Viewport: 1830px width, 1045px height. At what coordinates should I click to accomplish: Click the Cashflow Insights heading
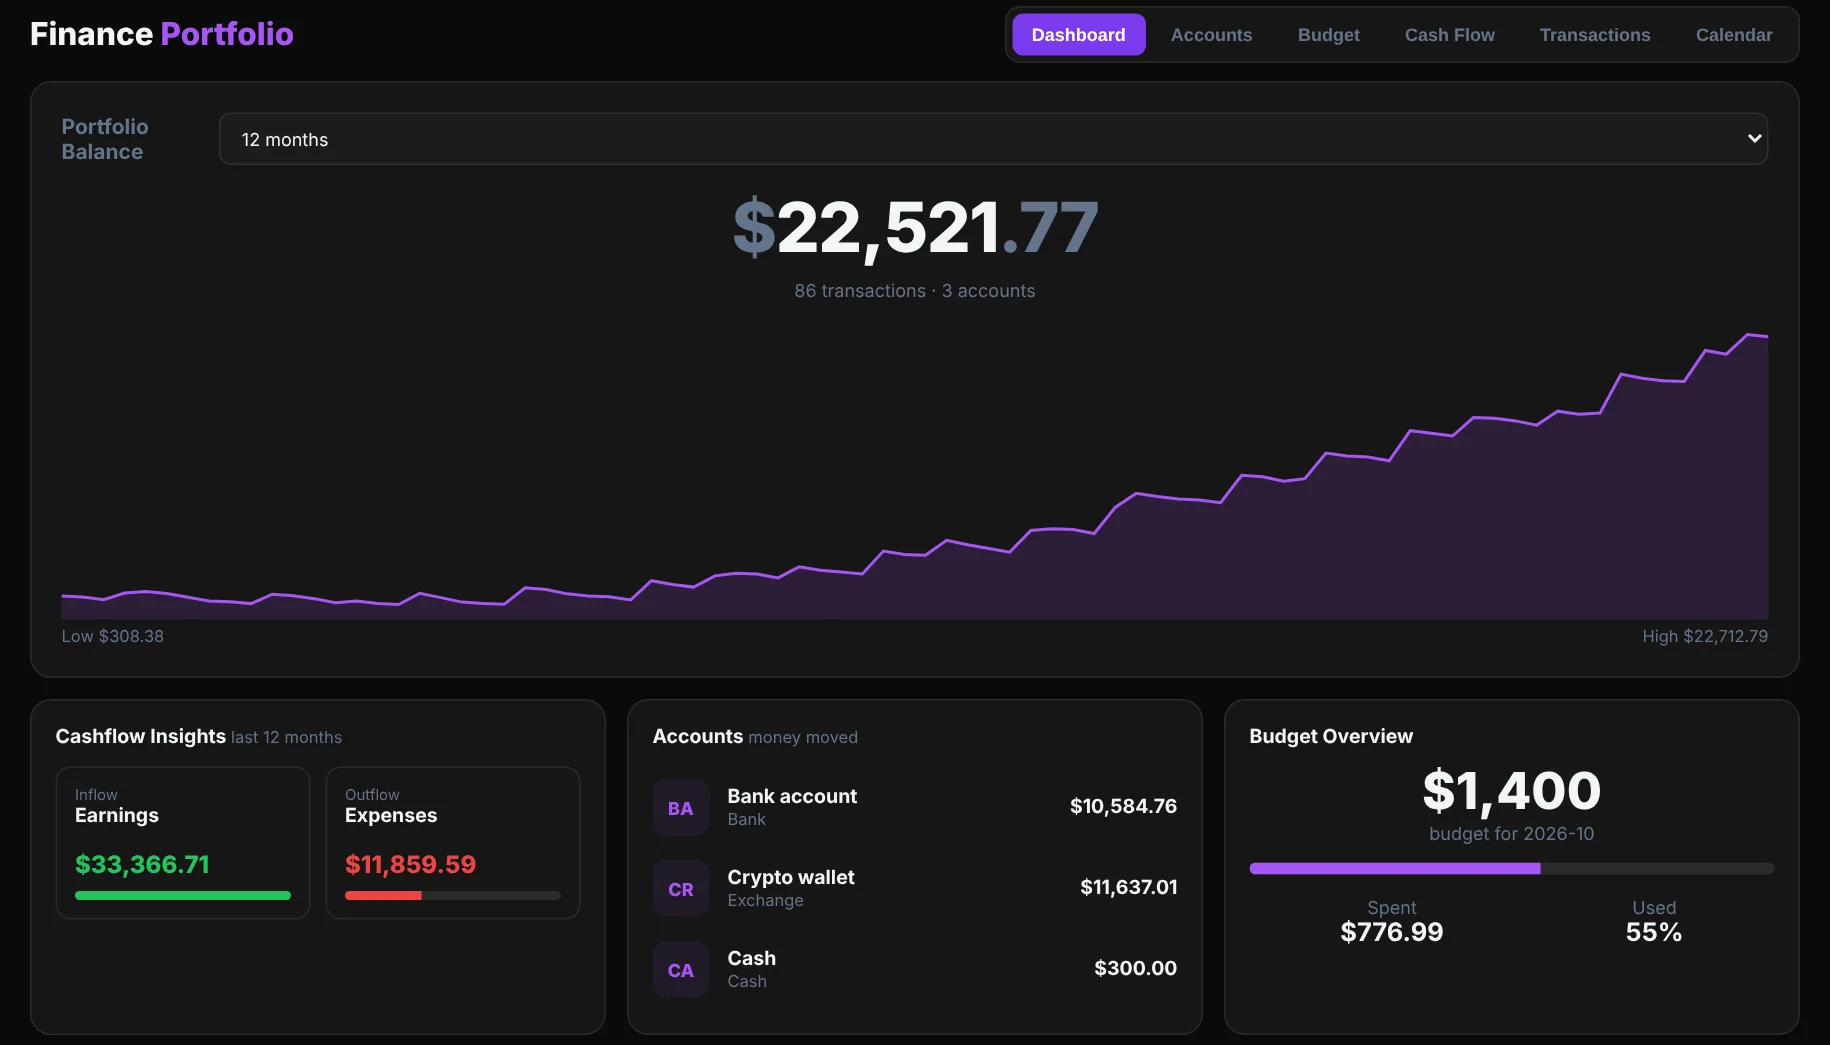pyautogui.click(x=141, y=736)
